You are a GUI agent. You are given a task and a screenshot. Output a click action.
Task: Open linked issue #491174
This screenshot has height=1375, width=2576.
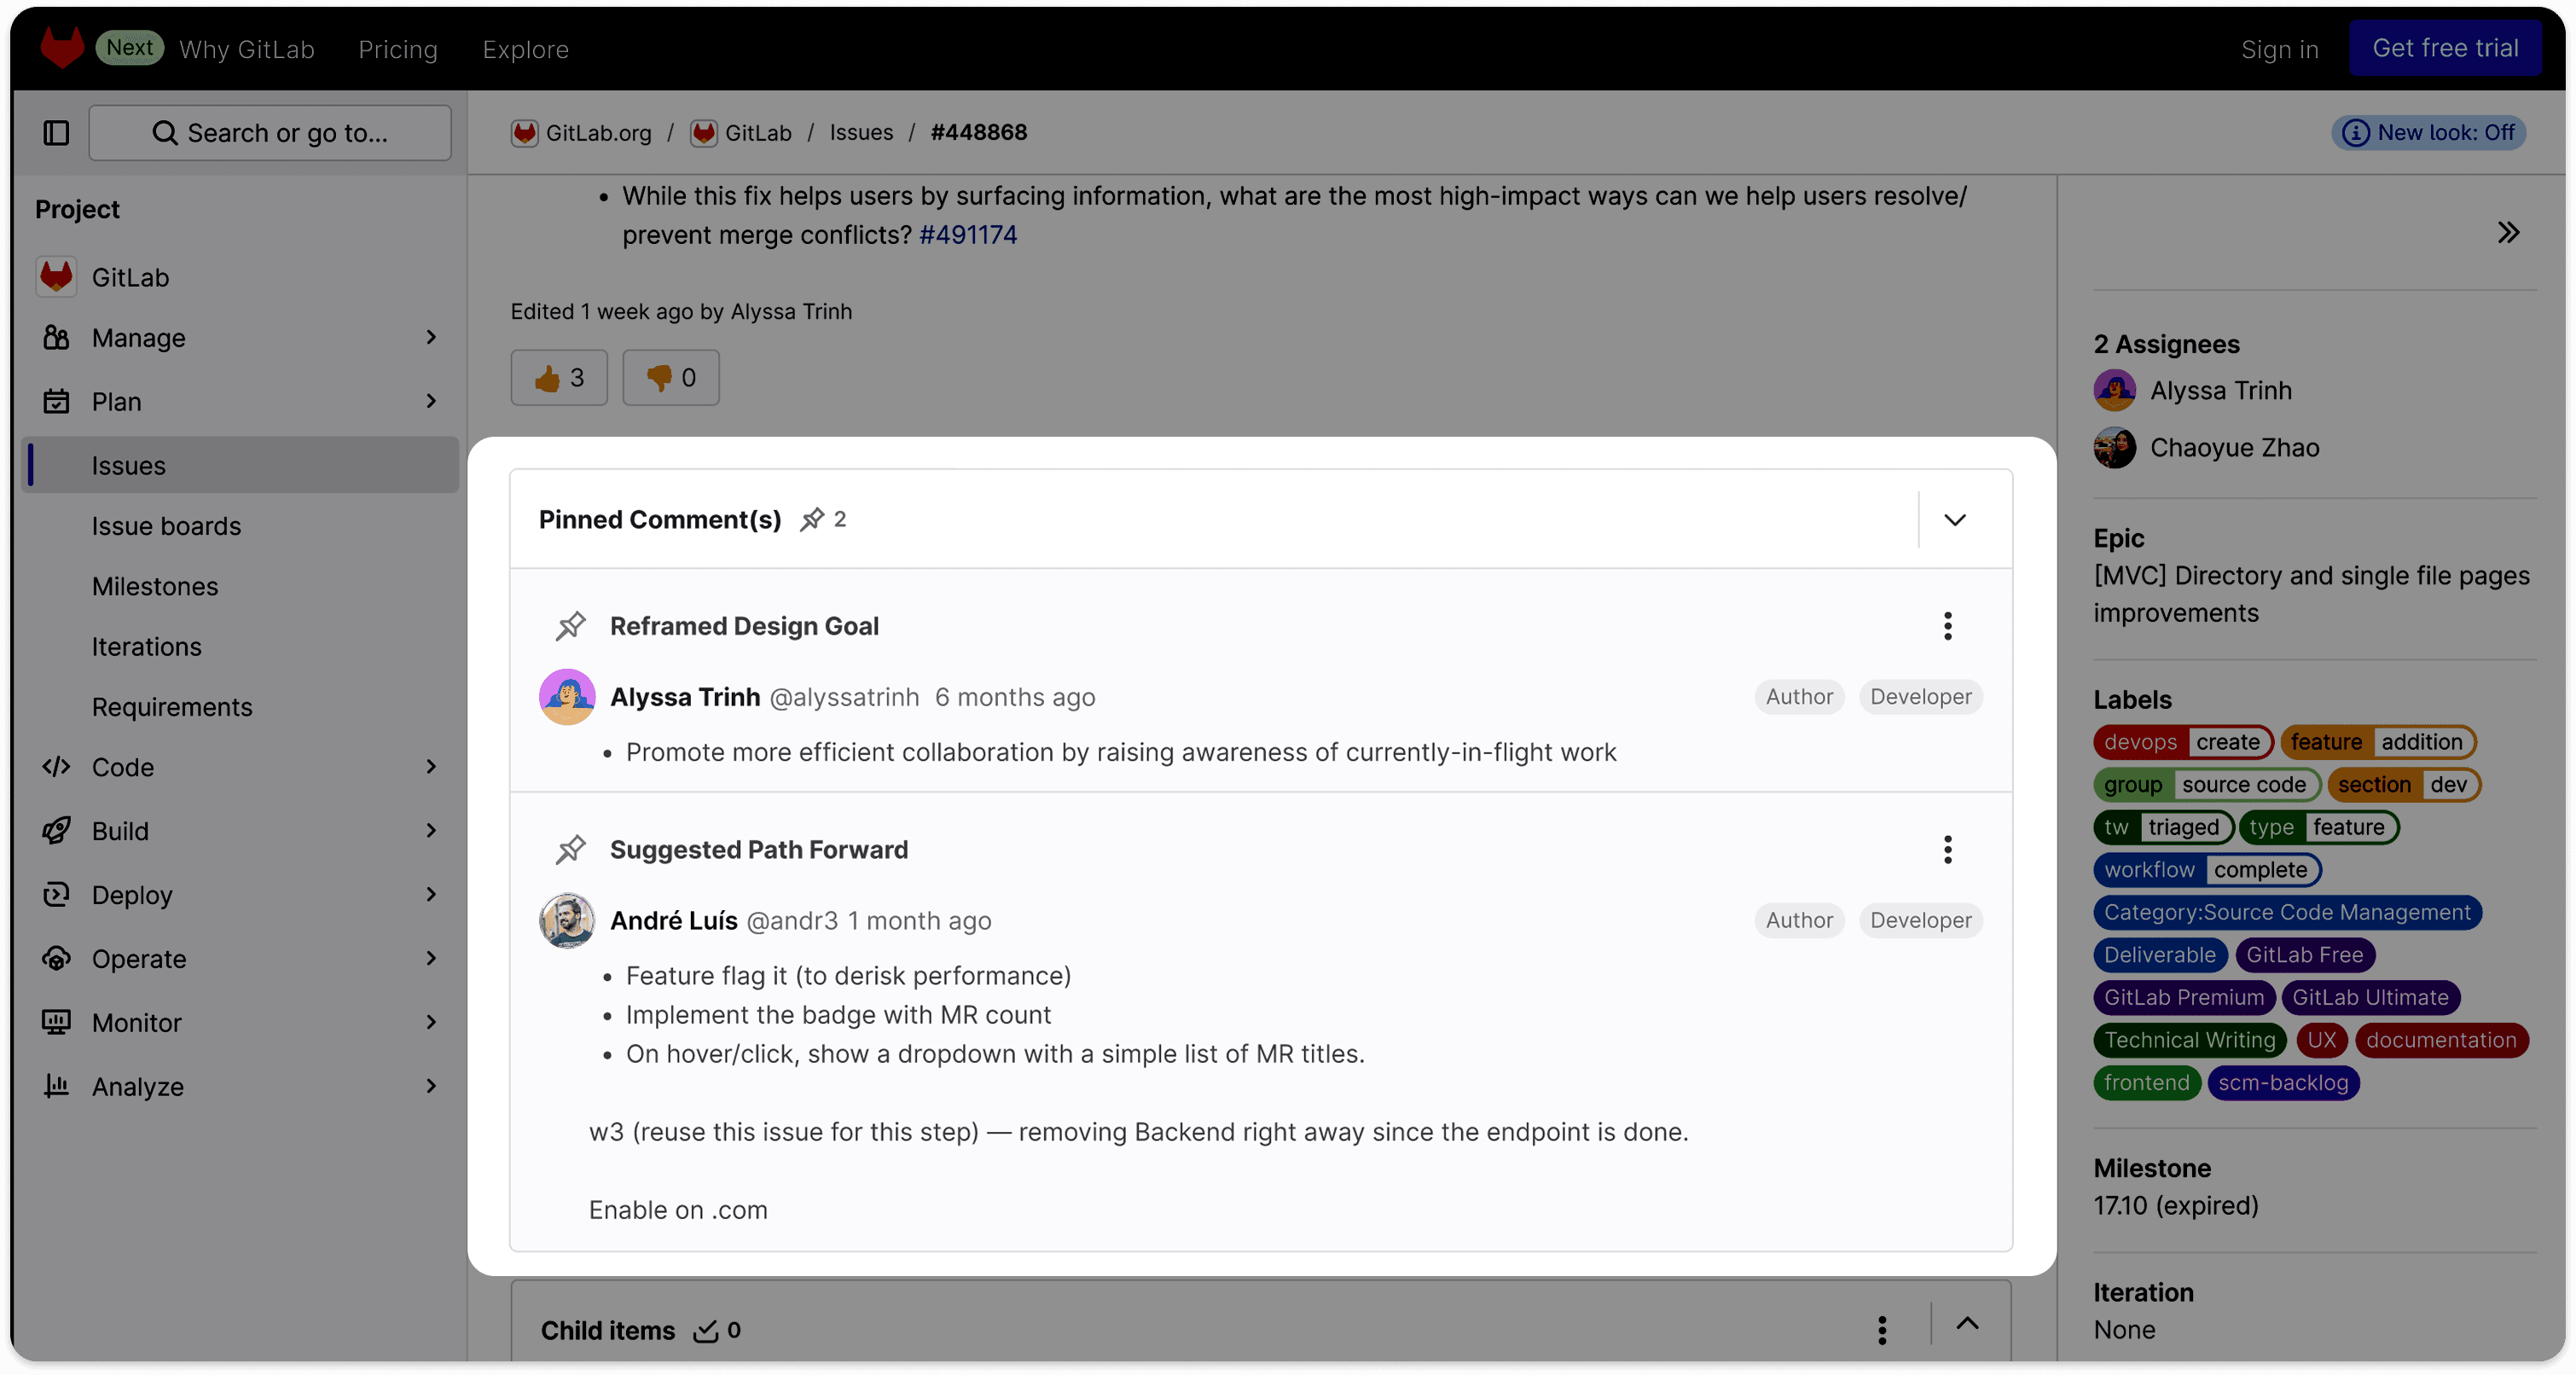[967, 235]
